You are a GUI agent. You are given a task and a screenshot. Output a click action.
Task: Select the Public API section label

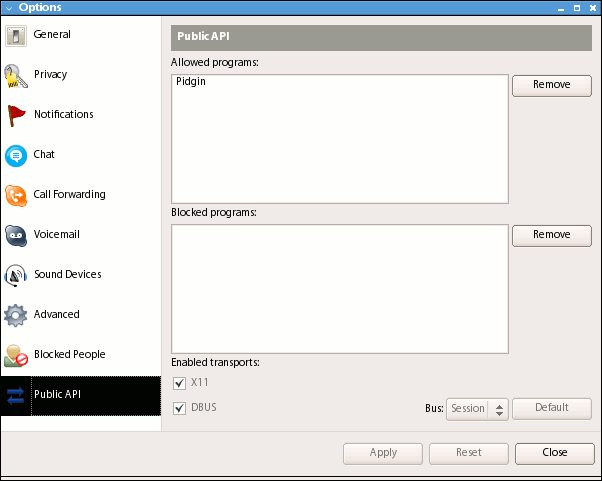coord(58,394)
